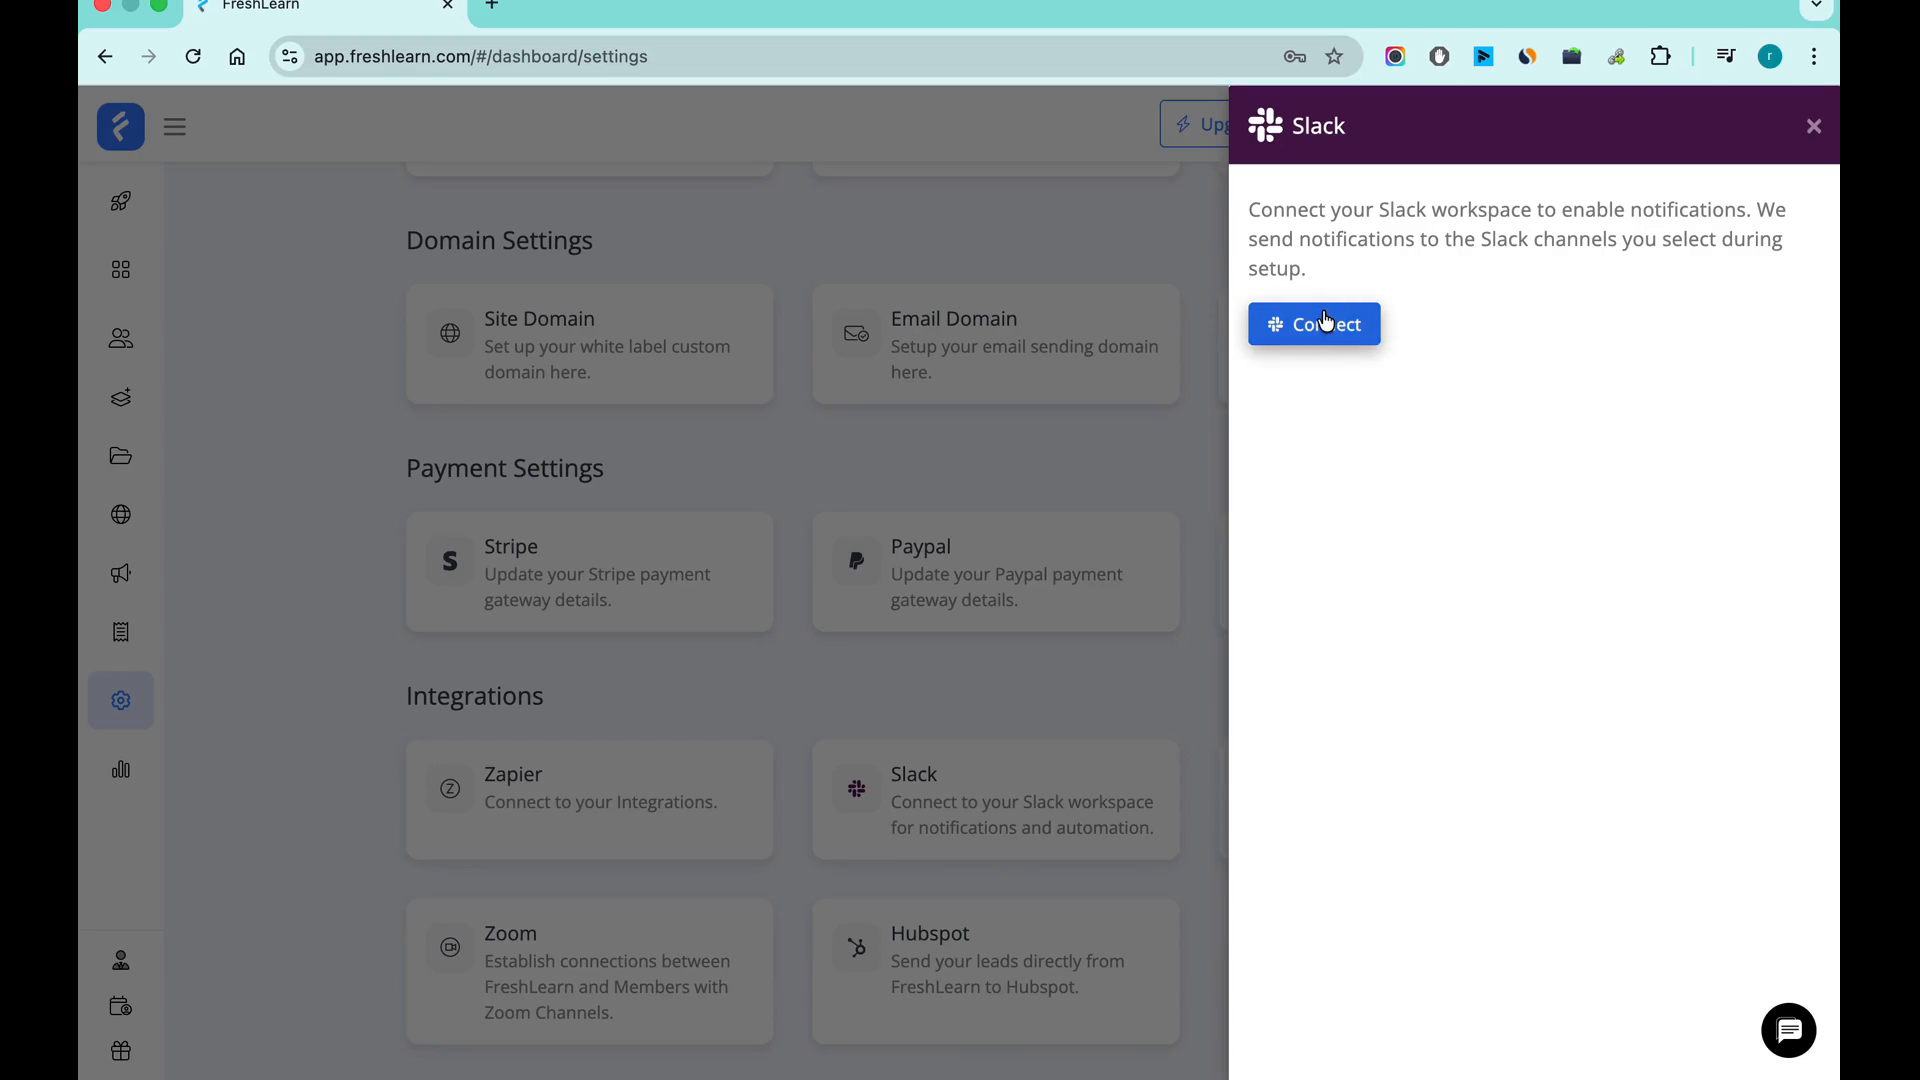Click the blue Slack Connect button
Viewport: 1920px width, 1080px height.
click(1313, 324)
